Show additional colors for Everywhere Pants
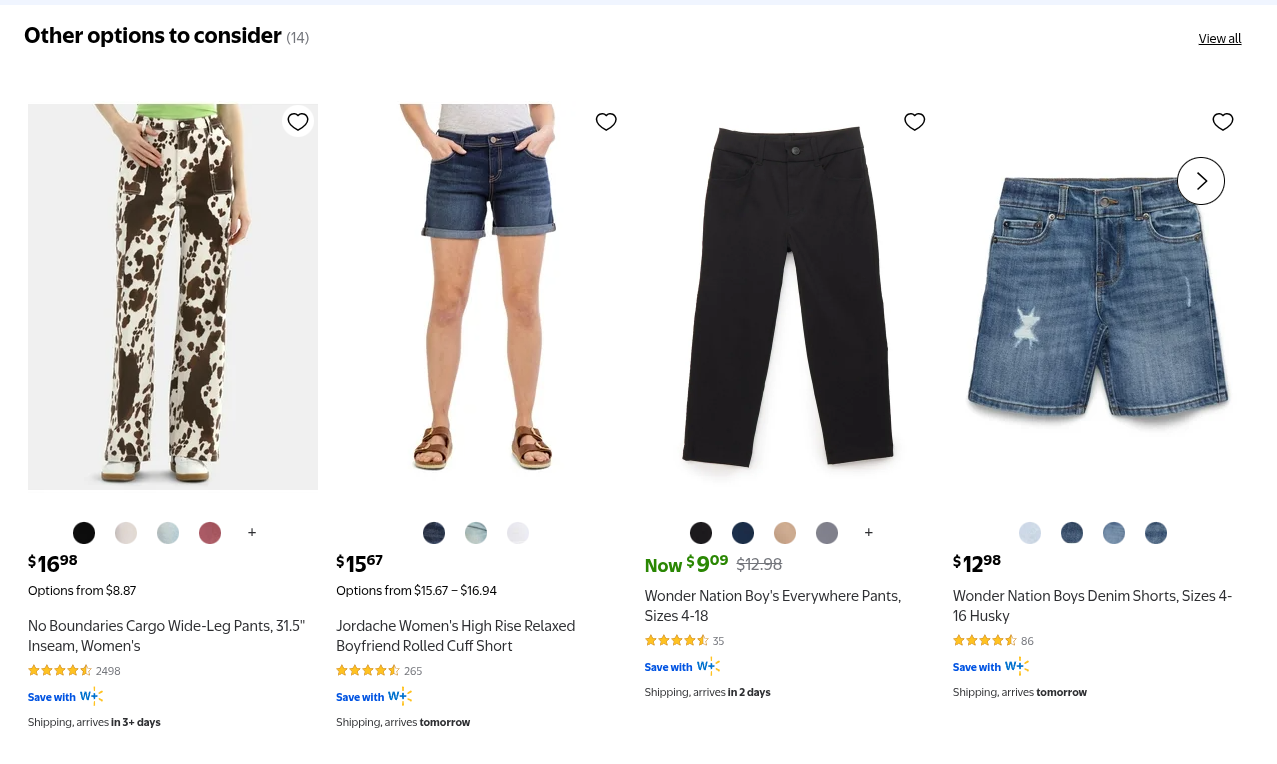Viewport: 1277px width, 764px height. pyautogui.click(x=867, y=533)
